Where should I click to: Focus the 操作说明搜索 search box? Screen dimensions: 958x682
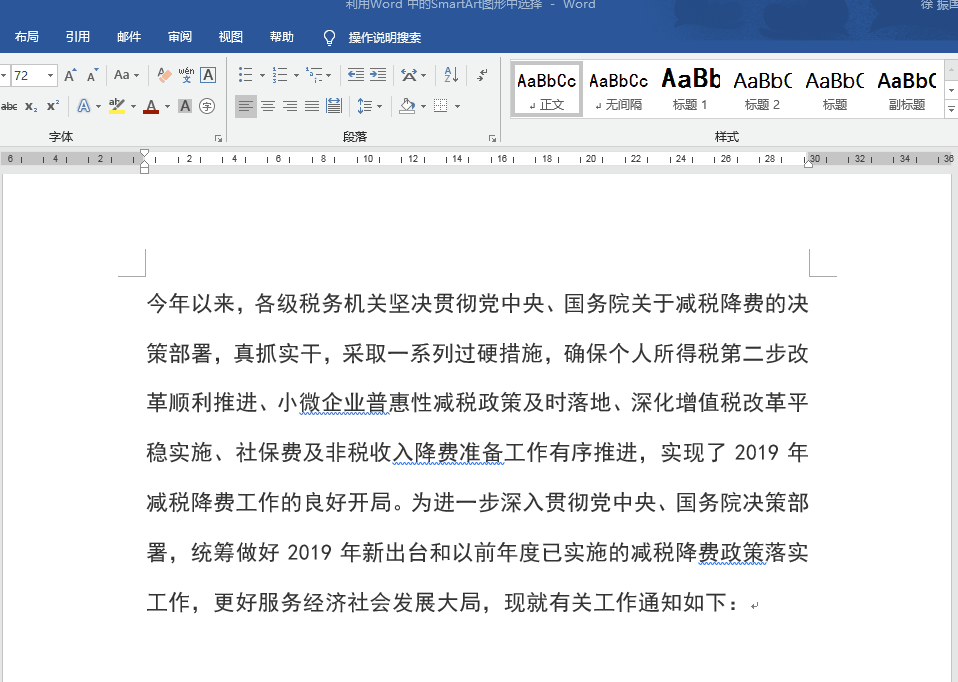coord(385,38)
